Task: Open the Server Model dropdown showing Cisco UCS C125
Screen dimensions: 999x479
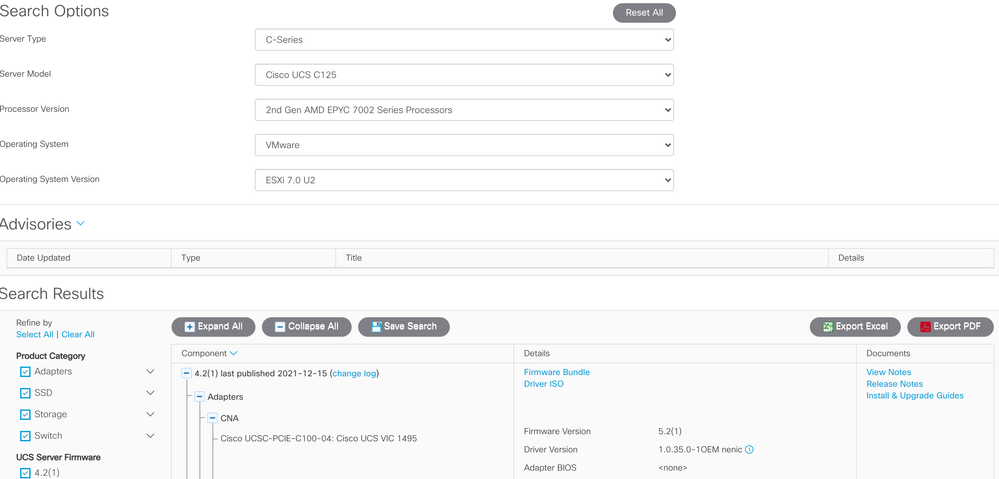Action: 464,75
